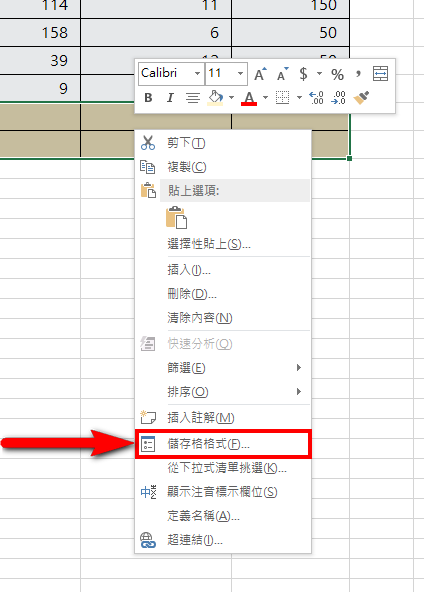This screenshot has width=424, height=592.
Task: Select the cell containing 9
Action: 40,88
